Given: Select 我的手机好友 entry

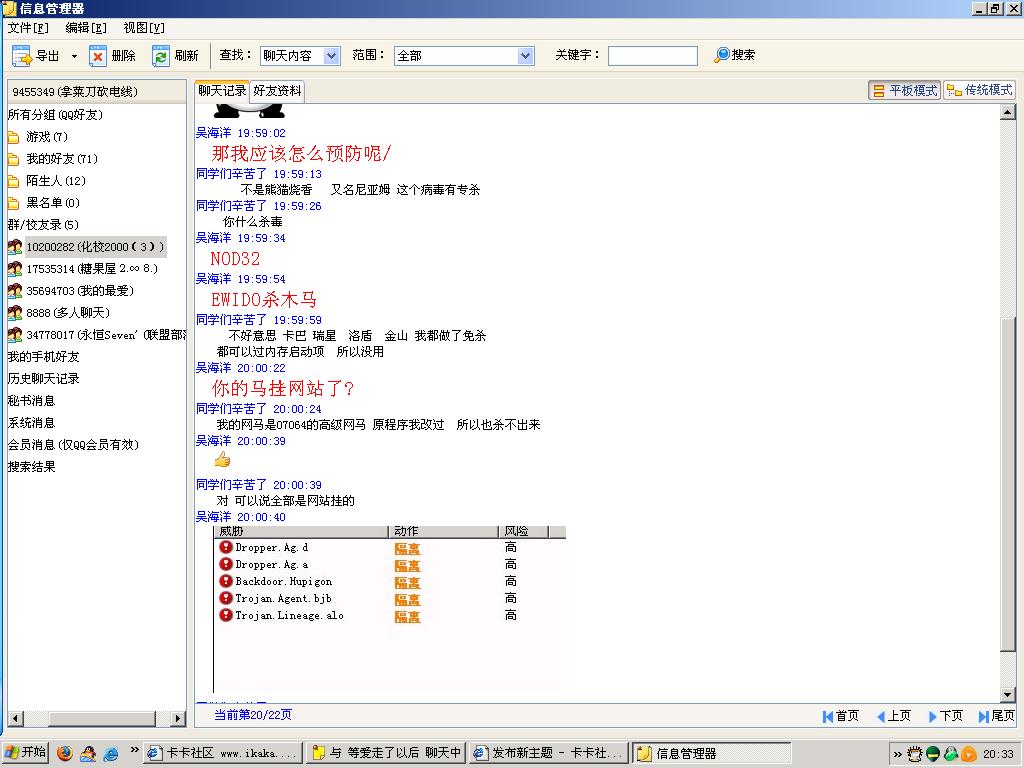Looking at the screenshot, I should point(44,357).
